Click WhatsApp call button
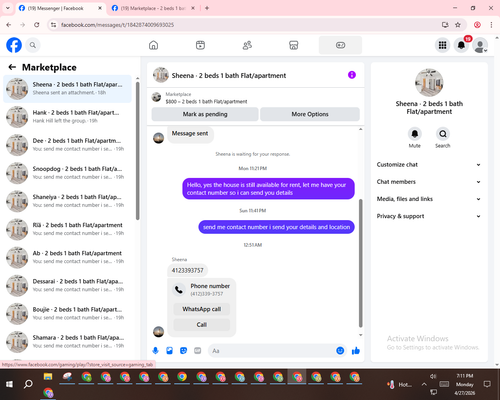500x400 pixels. [202, 309]
